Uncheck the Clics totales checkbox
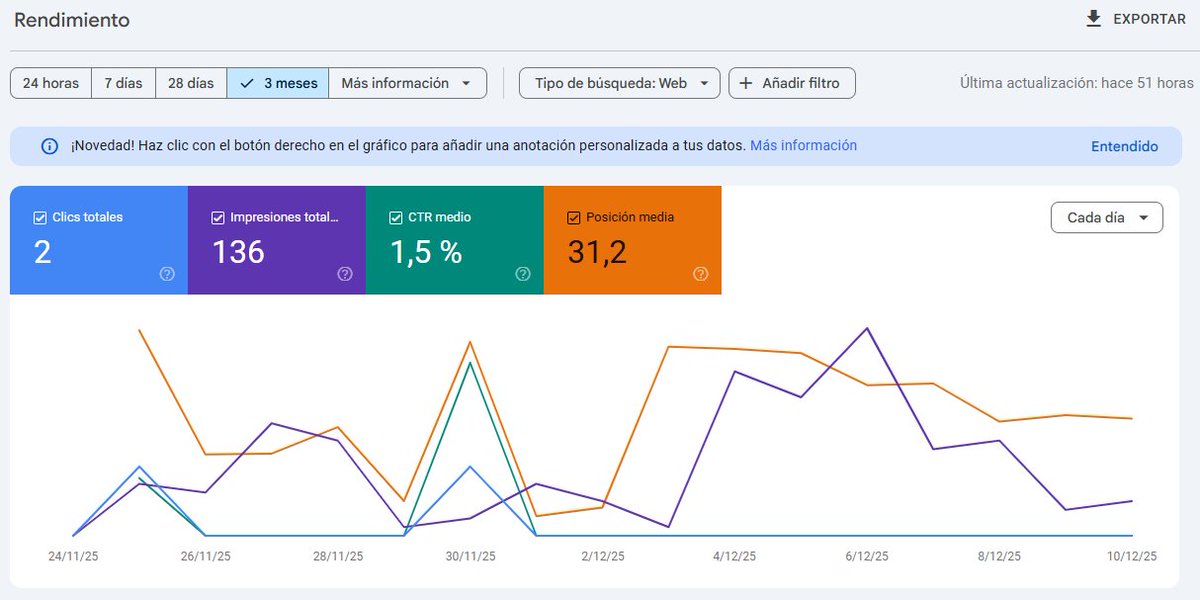 point(41,216)
